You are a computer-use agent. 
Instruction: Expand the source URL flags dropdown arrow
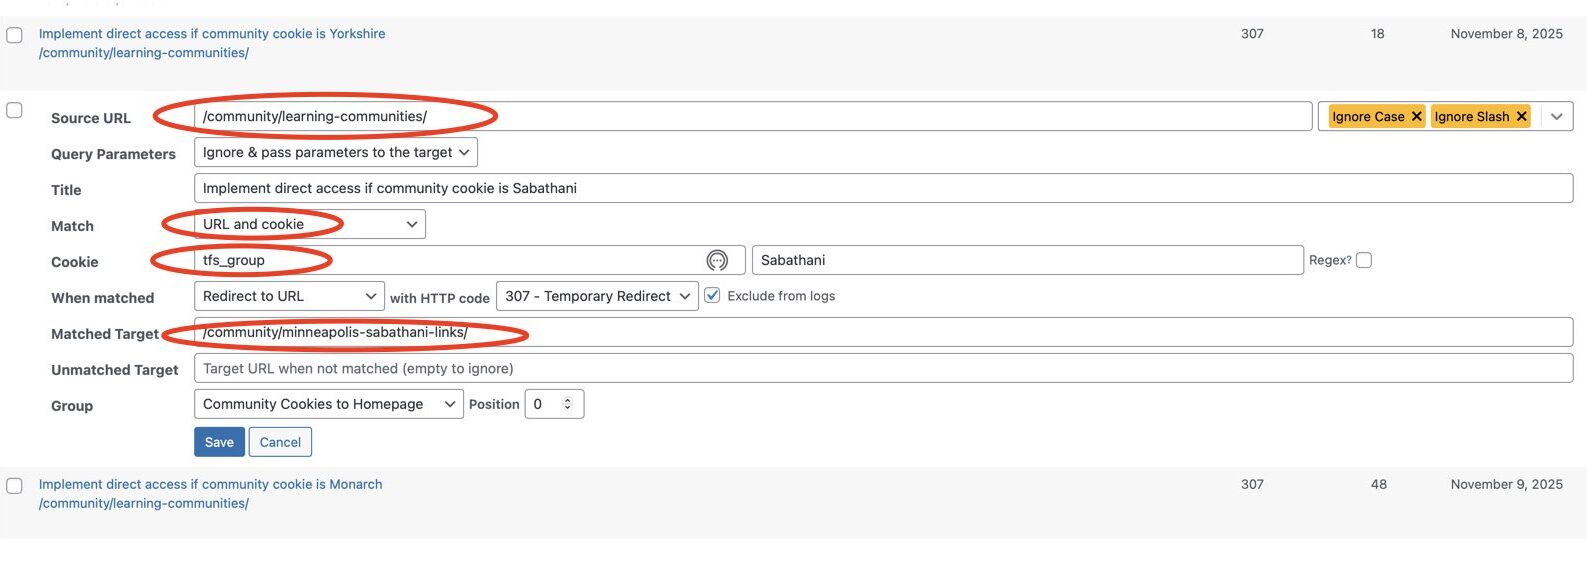click(1556, 117)
